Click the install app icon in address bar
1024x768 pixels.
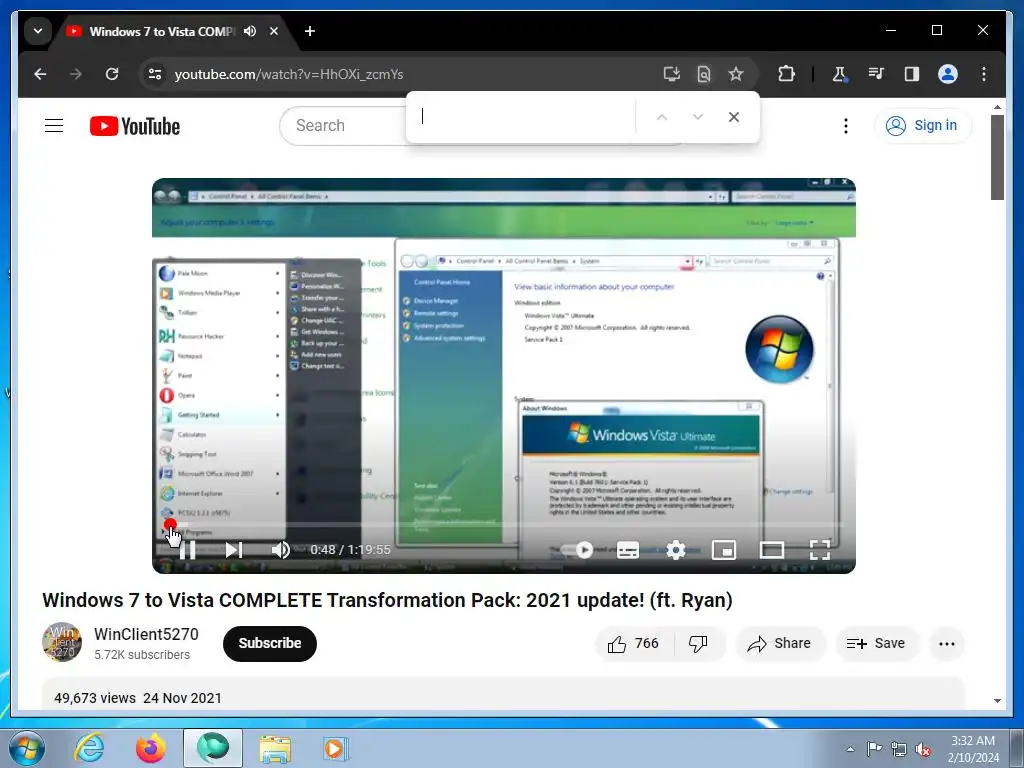click(671, 74)
